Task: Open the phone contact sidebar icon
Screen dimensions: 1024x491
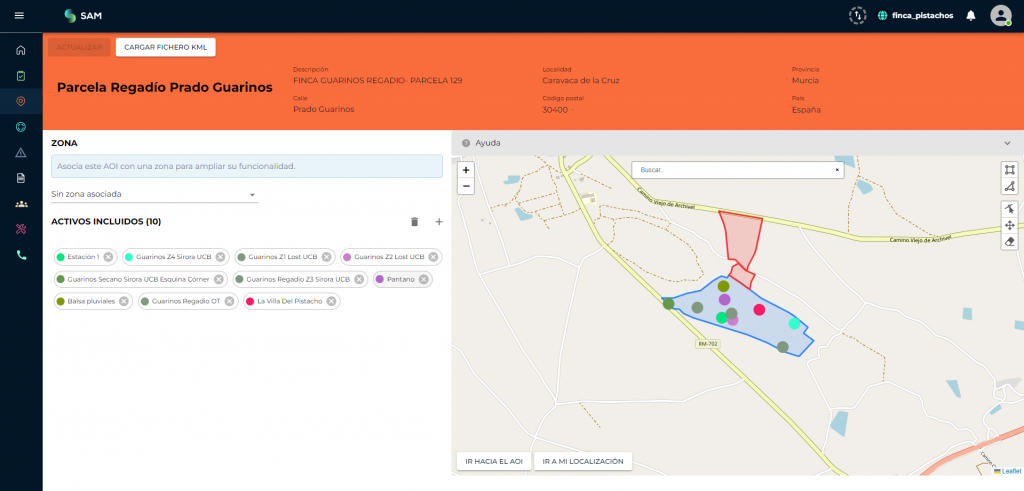Action: click(21, 255)
